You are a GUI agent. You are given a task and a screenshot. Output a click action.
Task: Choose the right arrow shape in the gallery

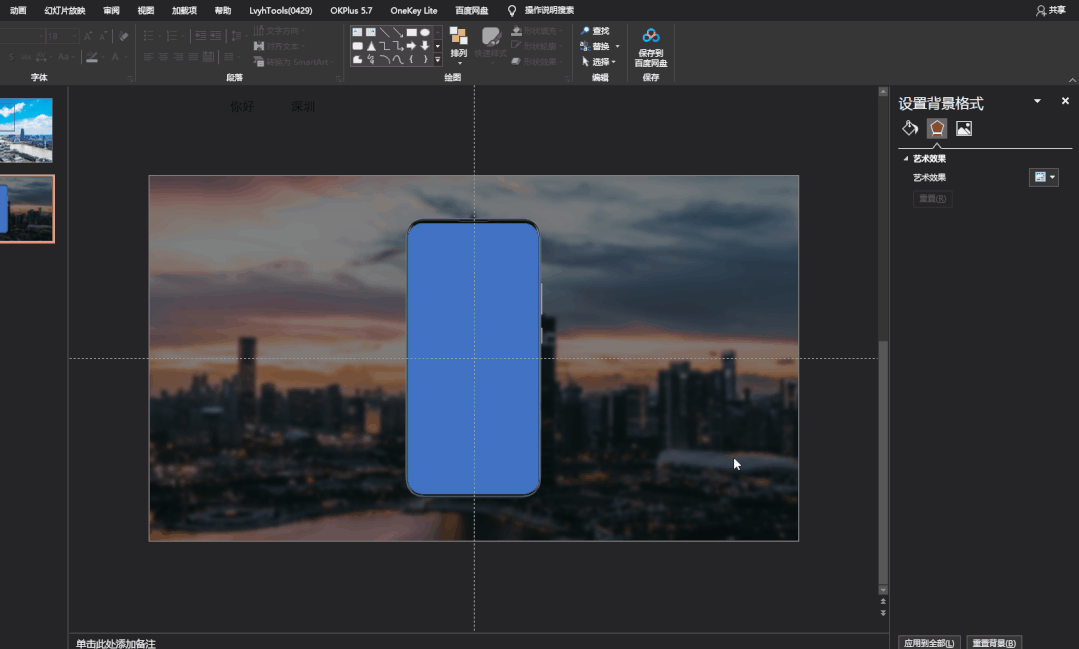pyautogui.click(x=411, y=46)
